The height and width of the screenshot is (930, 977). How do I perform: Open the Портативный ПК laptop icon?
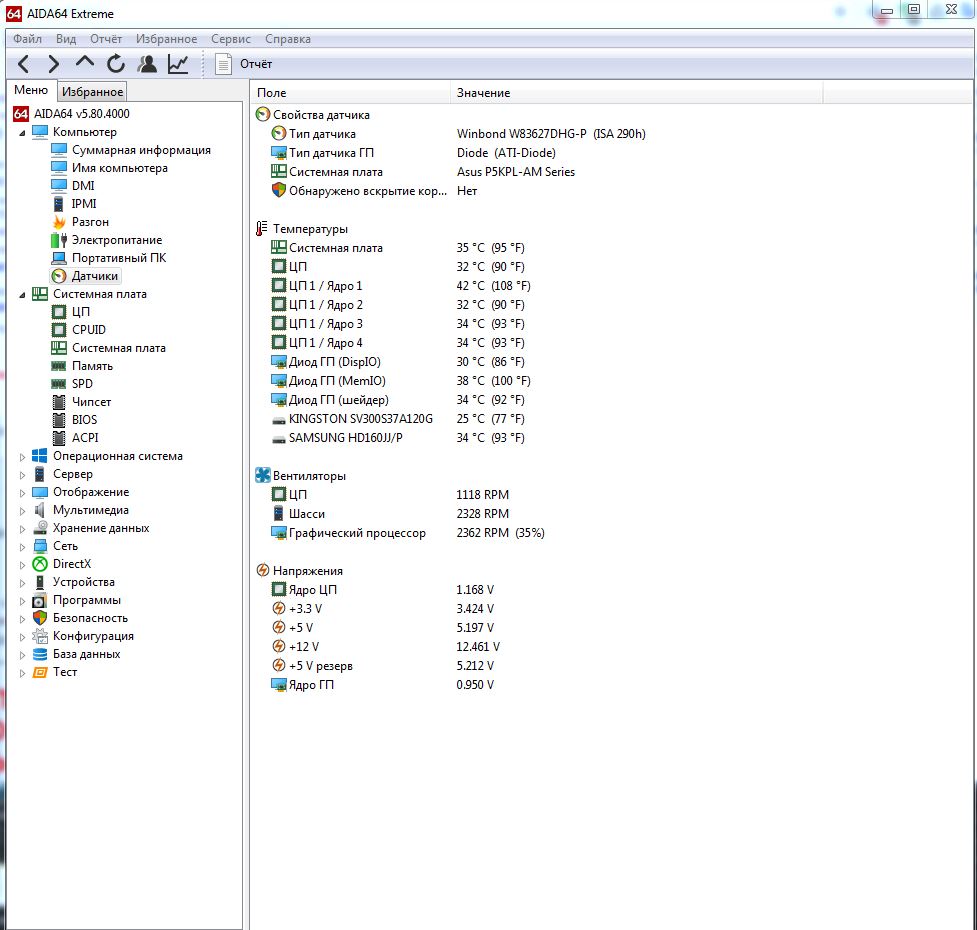coord(59,258)
